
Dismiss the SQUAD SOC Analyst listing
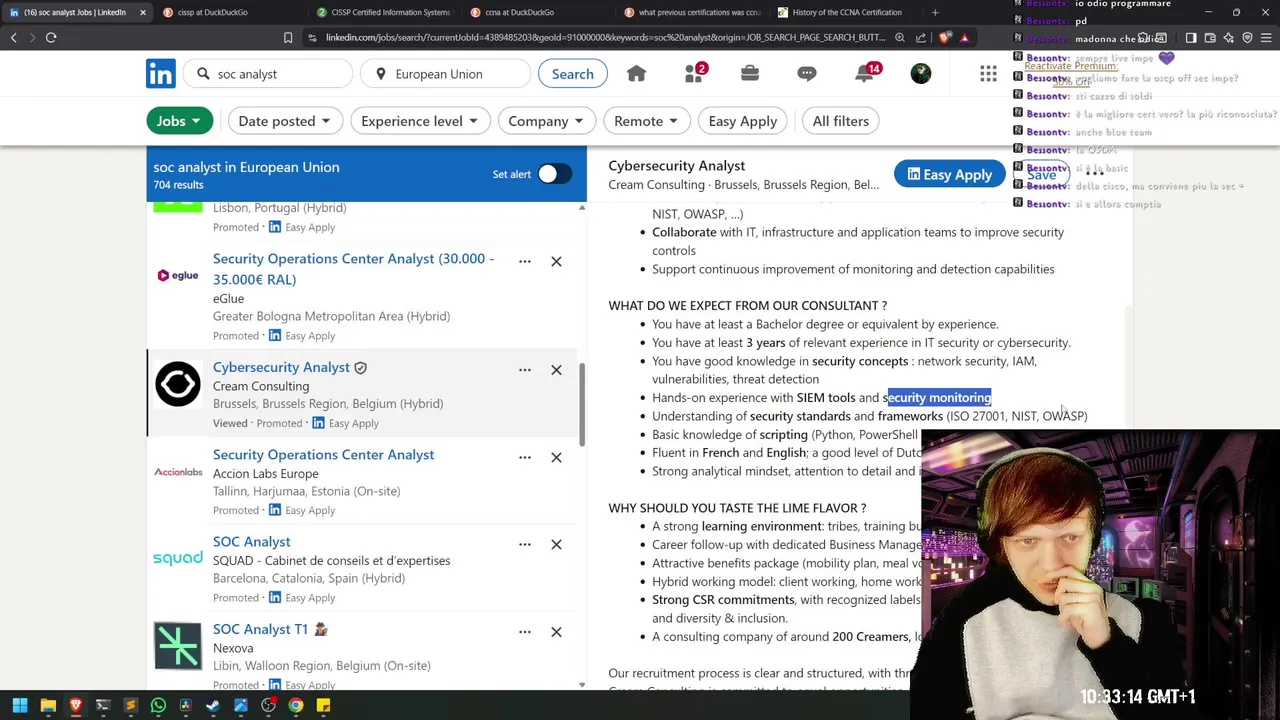(556, 544)
